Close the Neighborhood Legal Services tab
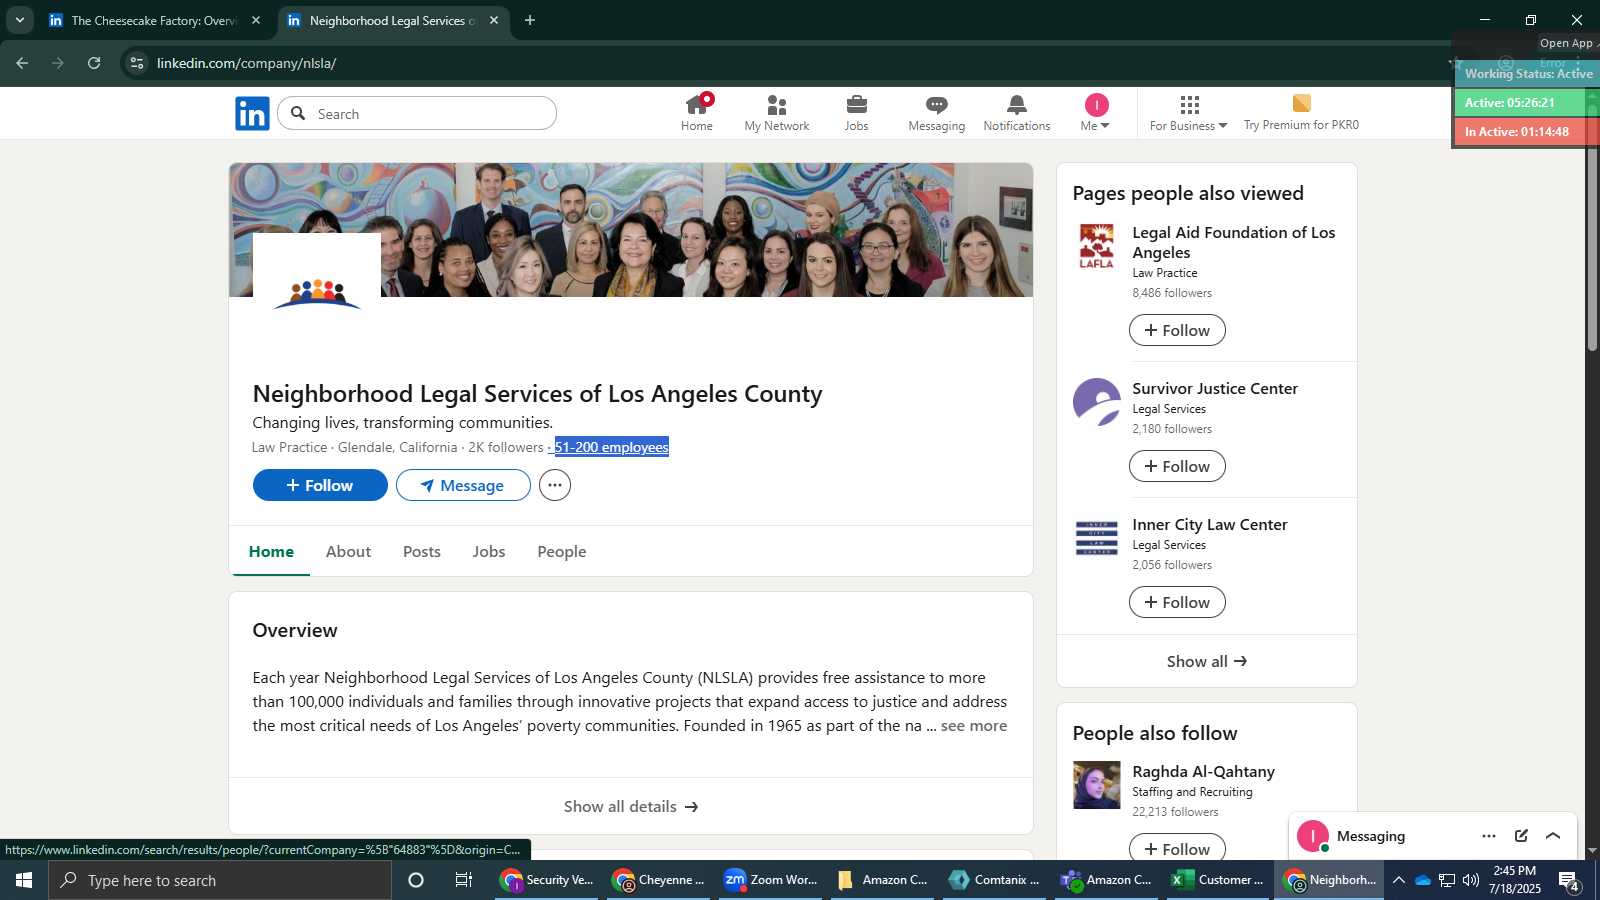The width and height of the screenshot is (1600, 900). [494, 20]
